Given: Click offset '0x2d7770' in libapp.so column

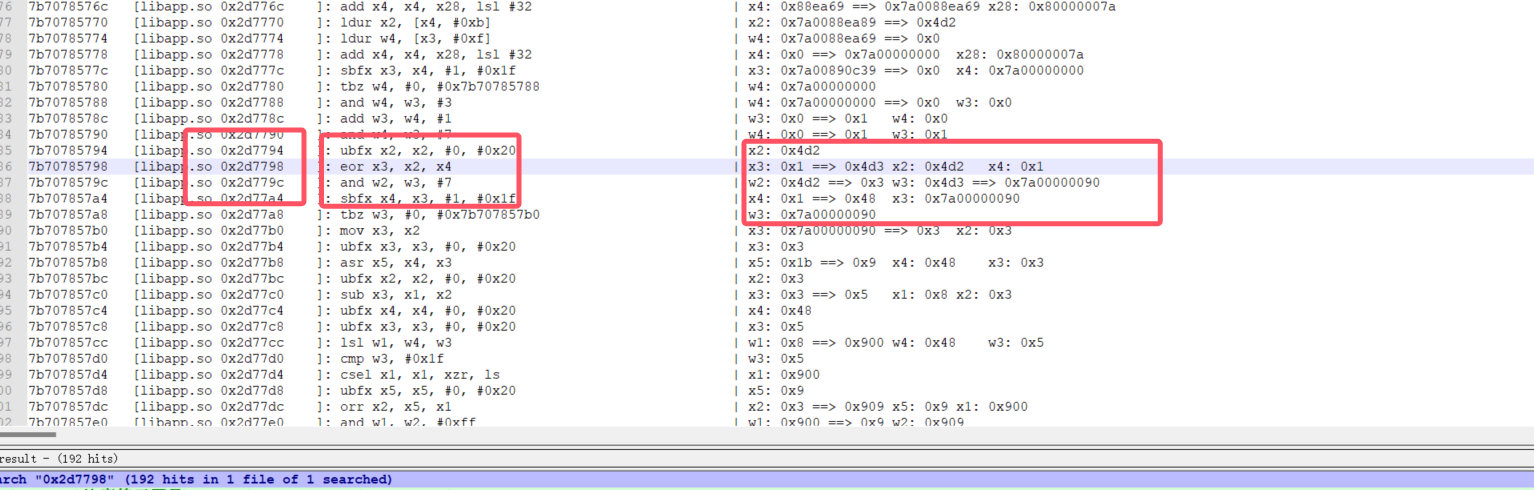Looking at the screenshot, I should [252, 22].
